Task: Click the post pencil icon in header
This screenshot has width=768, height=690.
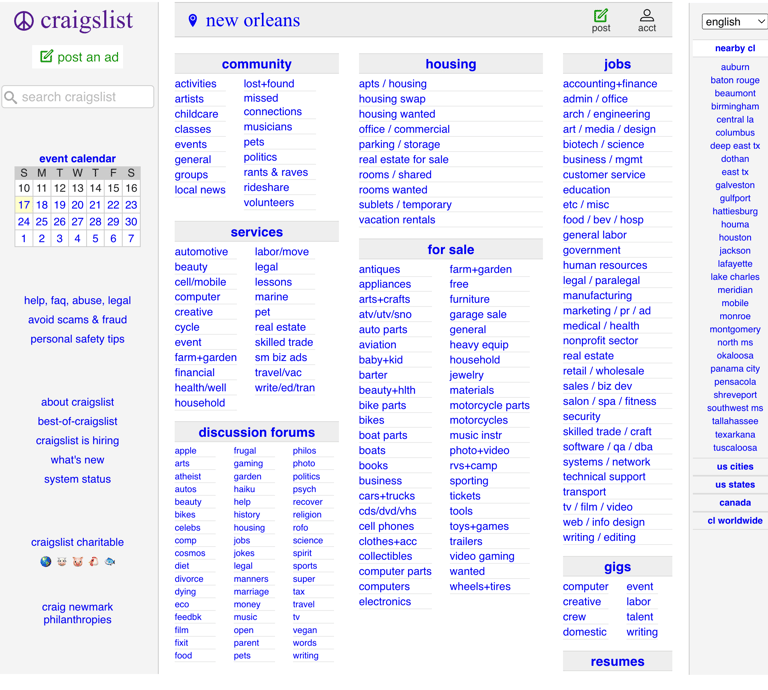Action: (x=600, y=16)
